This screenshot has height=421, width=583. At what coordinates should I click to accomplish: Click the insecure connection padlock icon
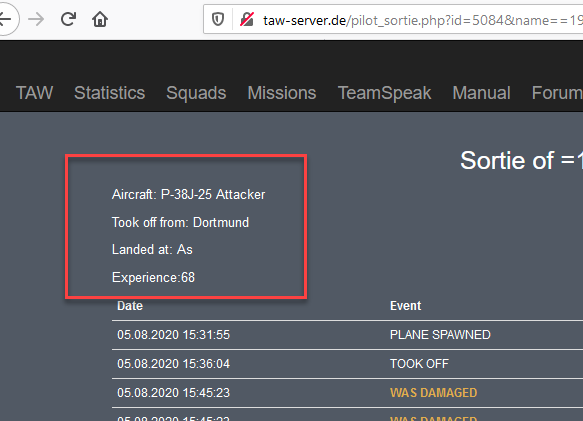pyautogui.click(x=247, y=19)
